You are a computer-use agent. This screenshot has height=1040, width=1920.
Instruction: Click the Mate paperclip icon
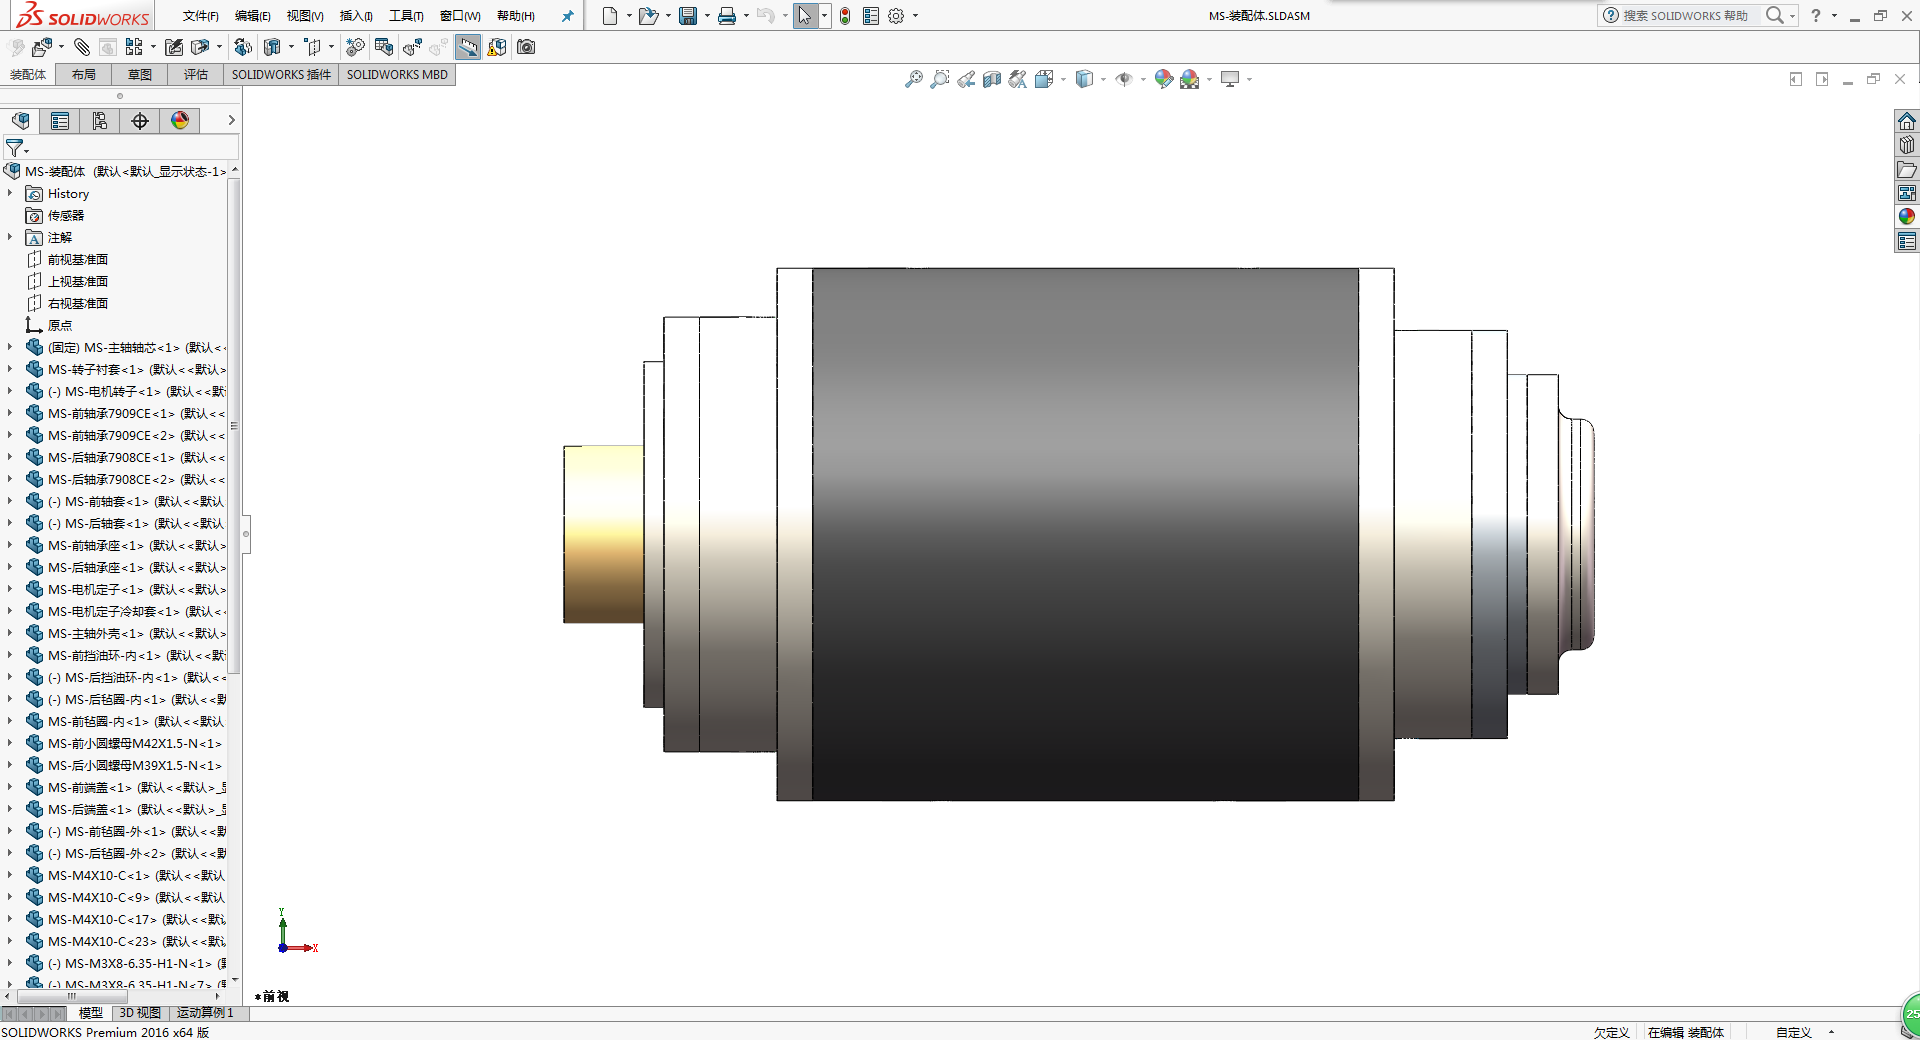[82, 47]
